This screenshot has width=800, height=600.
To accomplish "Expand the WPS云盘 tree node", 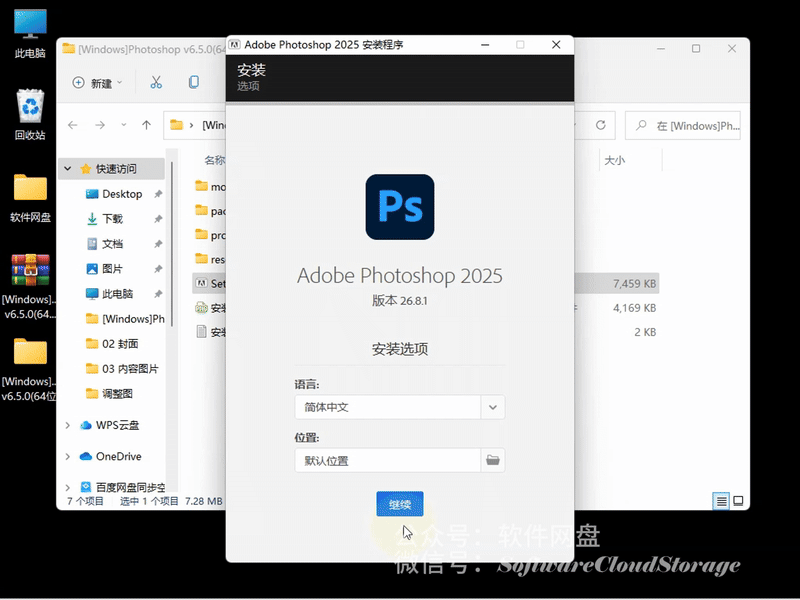I will coord(68,425).
